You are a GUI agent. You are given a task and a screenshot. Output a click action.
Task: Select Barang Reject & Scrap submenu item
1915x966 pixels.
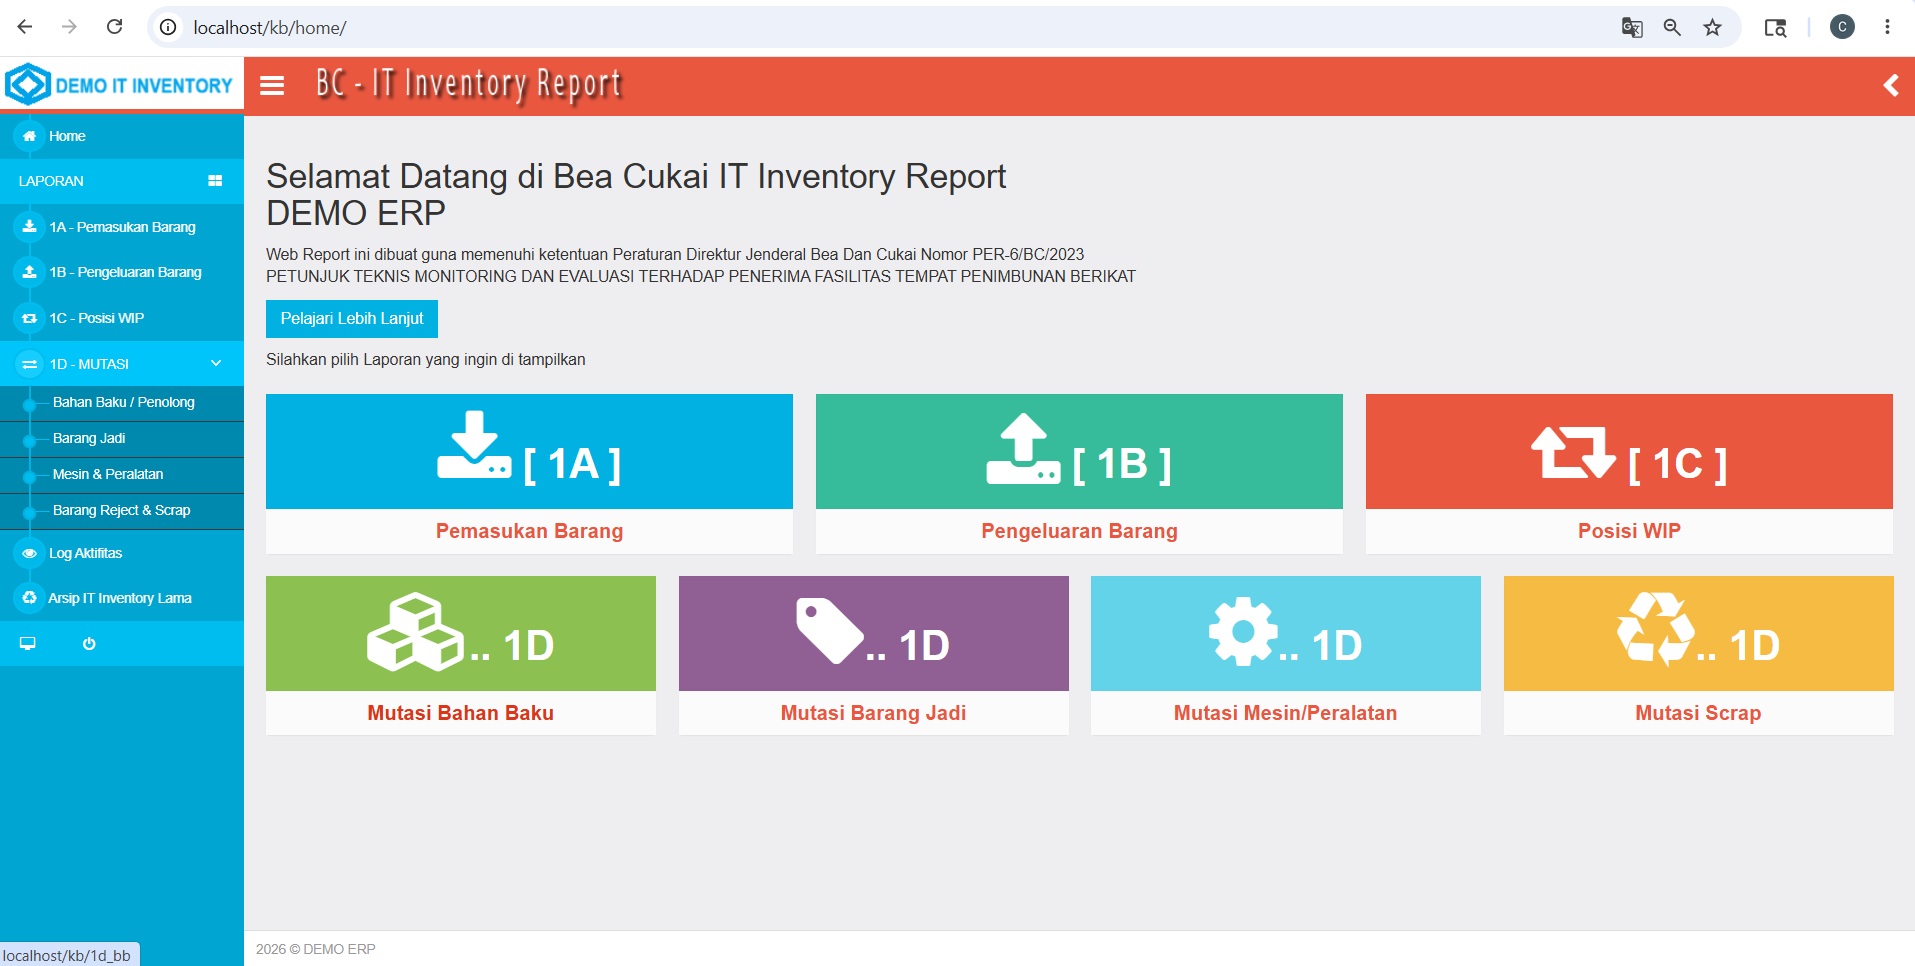click(121, 510)
